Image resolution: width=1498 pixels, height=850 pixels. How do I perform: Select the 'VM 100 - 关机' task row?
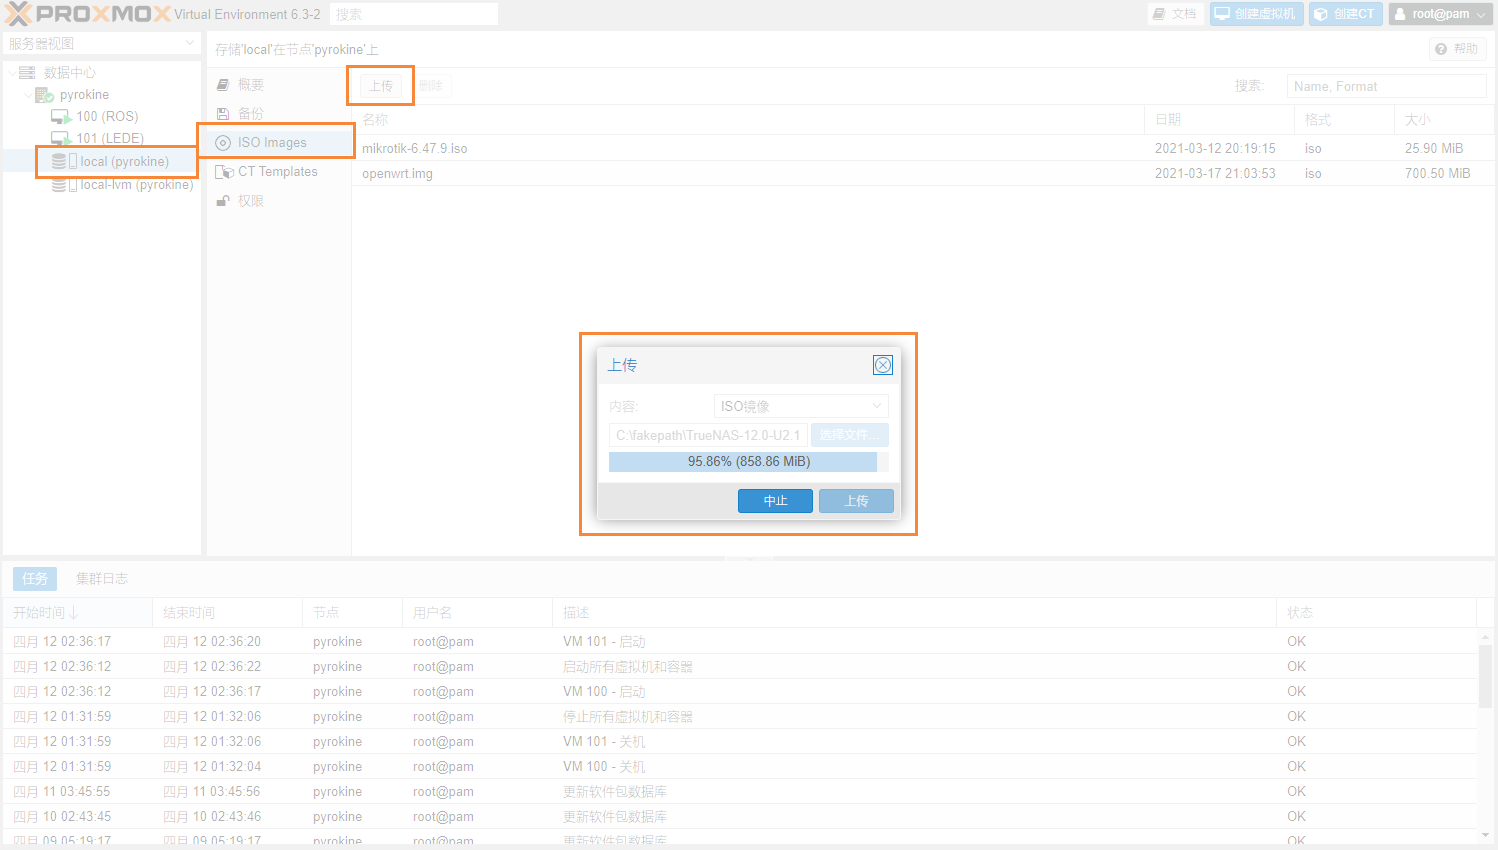740,767
